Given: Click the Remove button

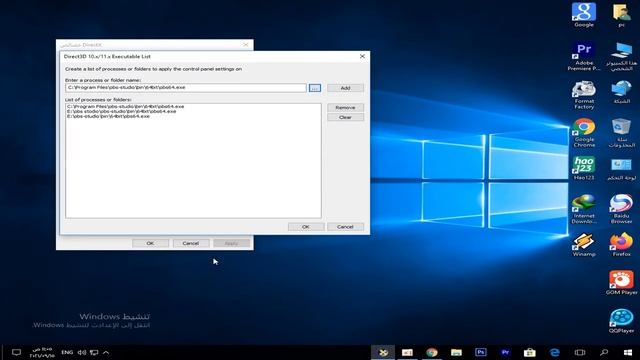Looking at the screenshot, I should click(x=345, y=107).
